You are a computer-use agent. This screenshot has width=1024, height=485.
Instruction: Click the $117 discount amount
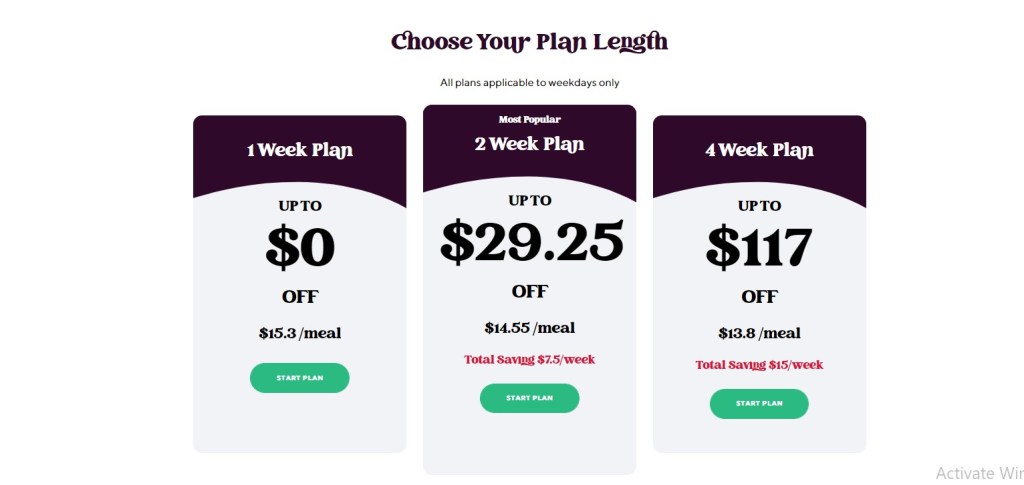pos(759,247)
